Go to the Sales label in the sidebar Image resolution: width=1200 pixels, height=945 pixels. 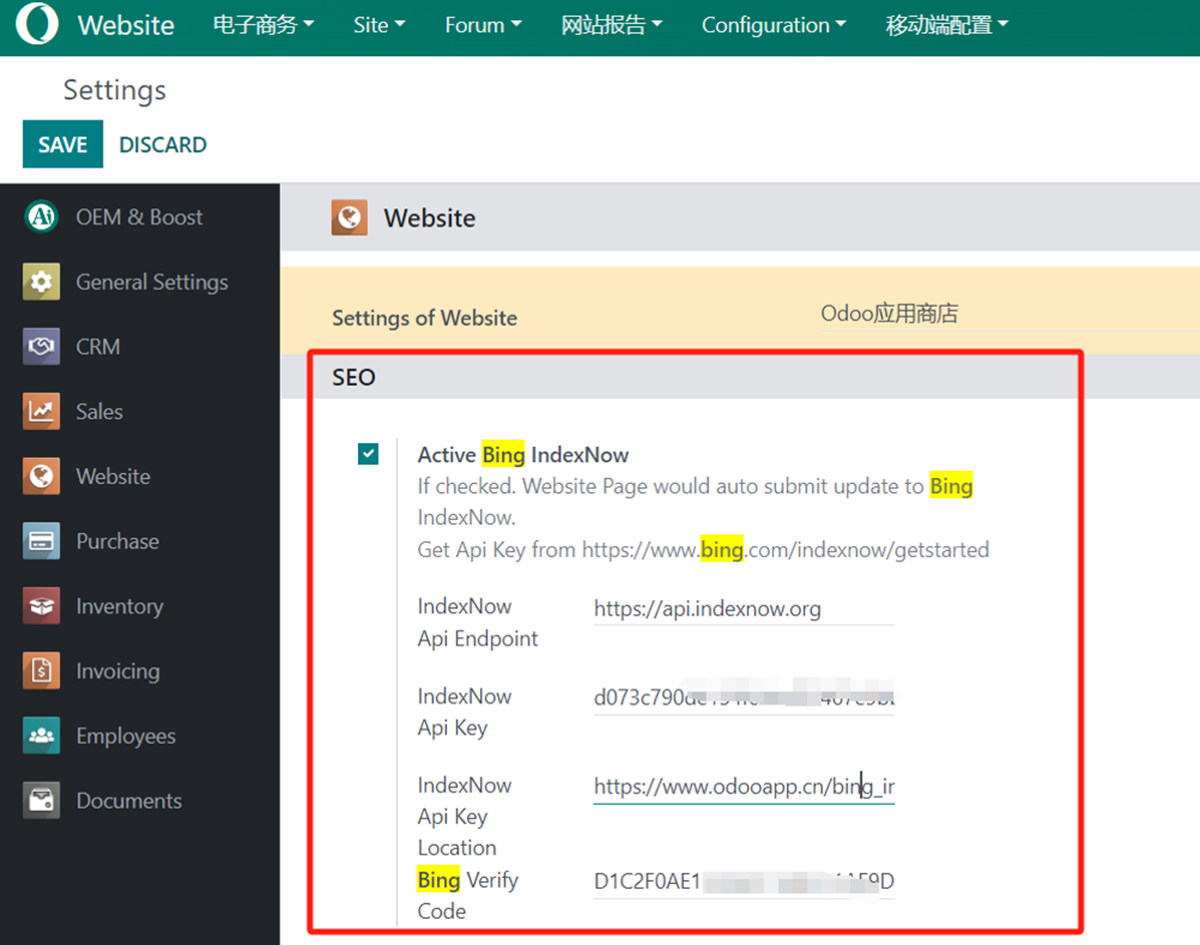pyautogui.click(x=99, y=411)
